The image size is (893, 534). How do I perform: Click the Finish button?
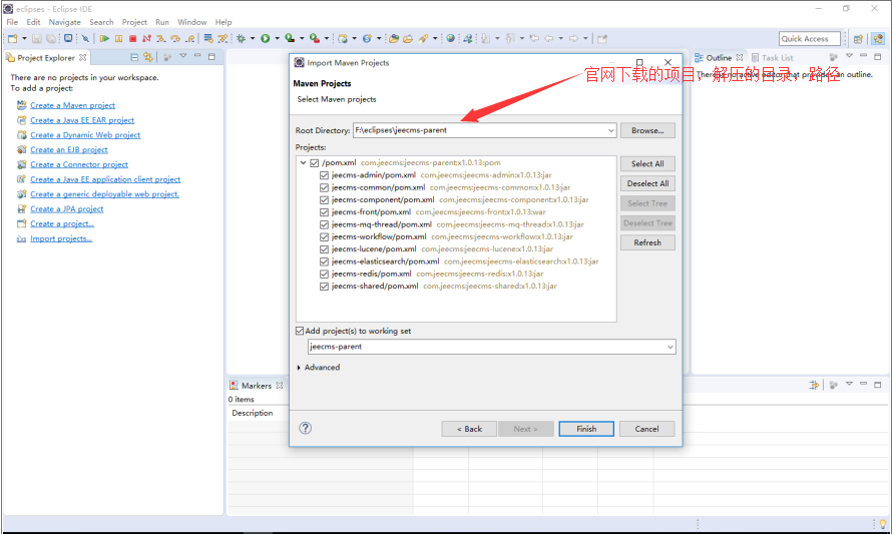[586, 429]
